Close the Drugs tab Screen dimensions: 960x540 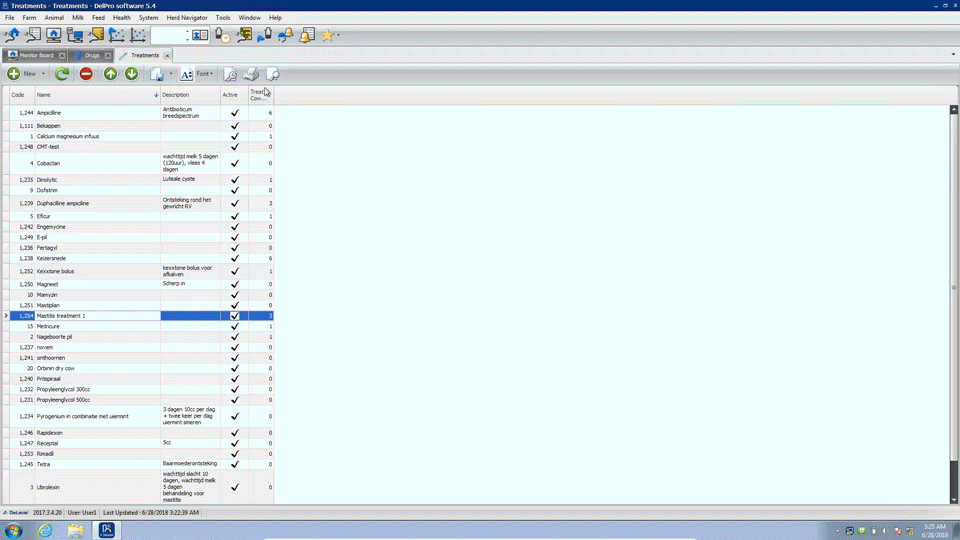[x=108, y=56]
